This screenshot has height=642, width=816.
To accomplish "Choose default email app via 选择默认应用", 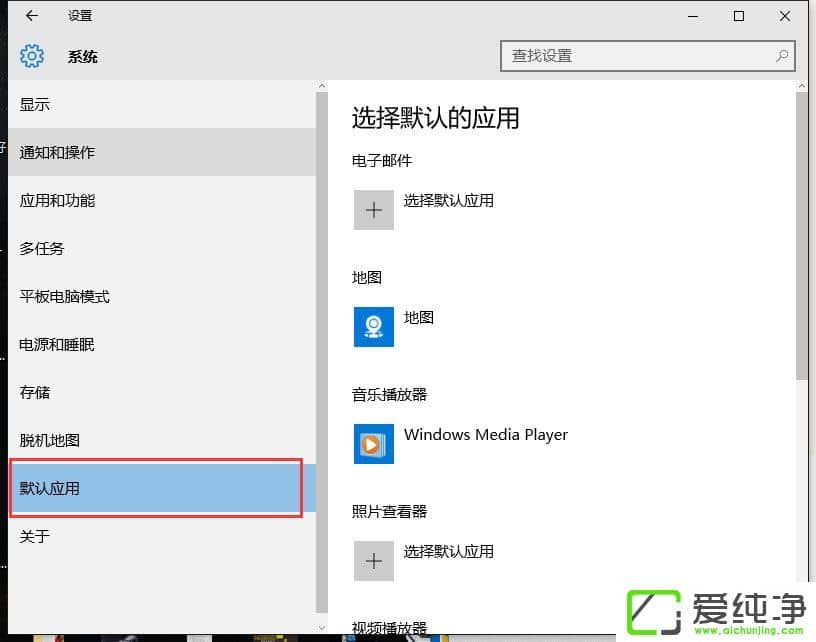I will (450, 200).
